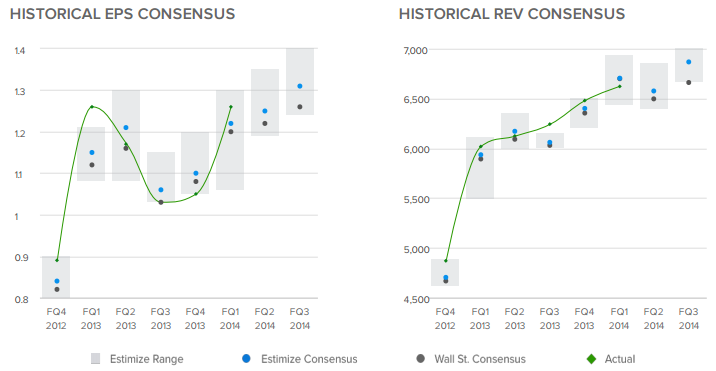Click EPS Estimize consensus dot for FQ2 2013

pos(126,127)
